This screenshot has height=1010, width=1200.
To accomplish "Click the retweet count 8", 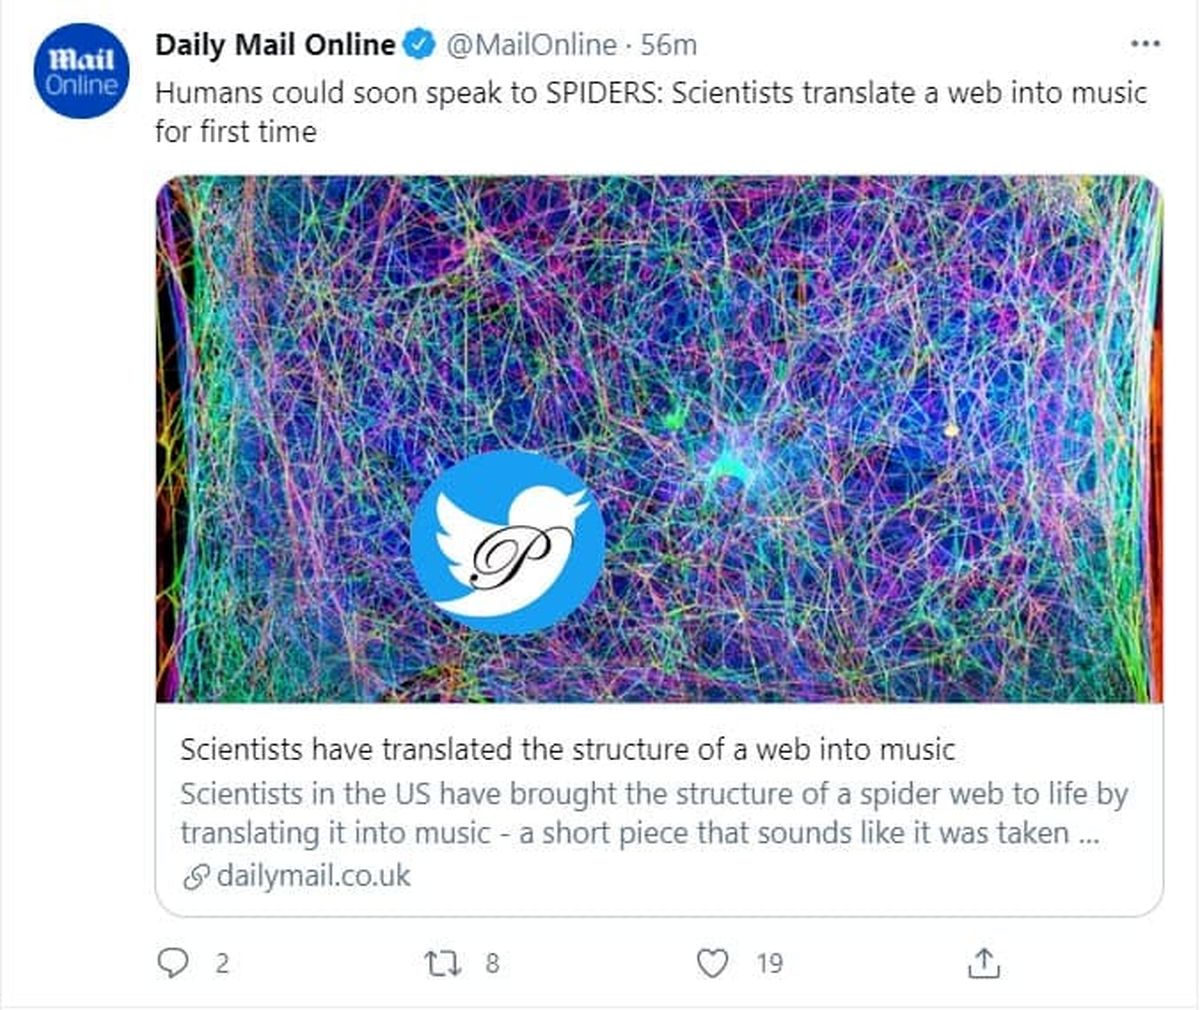I will point(492,963).
